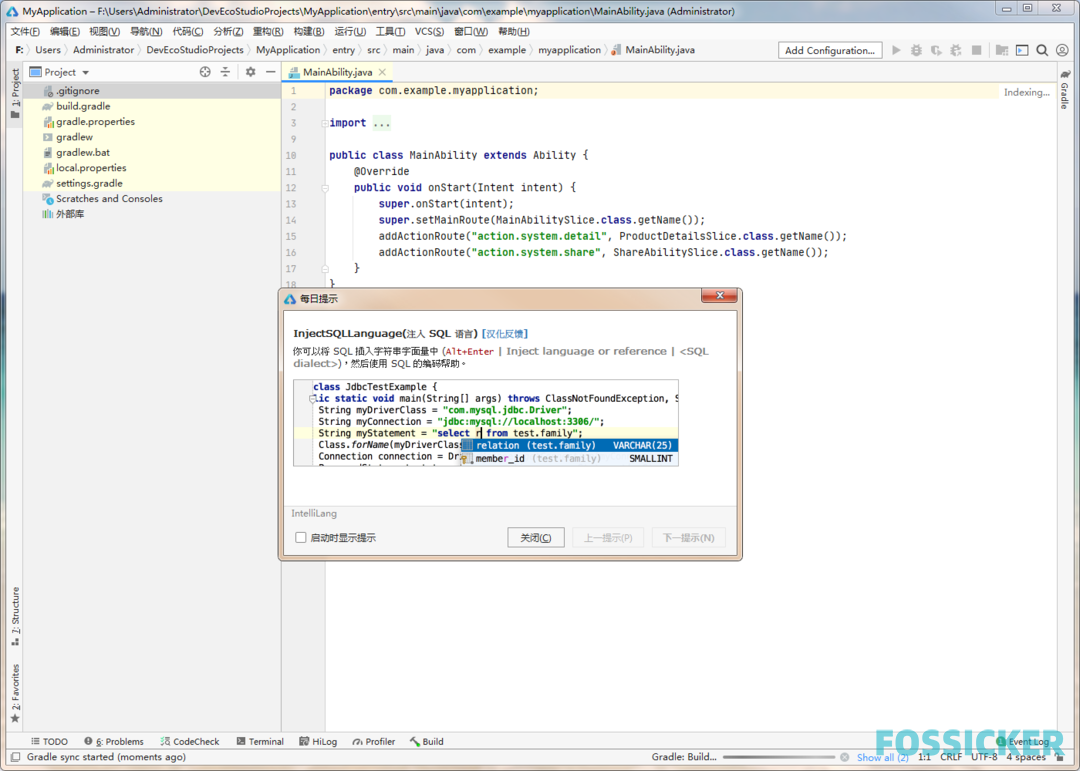This screenshot has height=771, width=1080.
Task: Locate opened file with crosshair icon
Action: pos(205,72)
